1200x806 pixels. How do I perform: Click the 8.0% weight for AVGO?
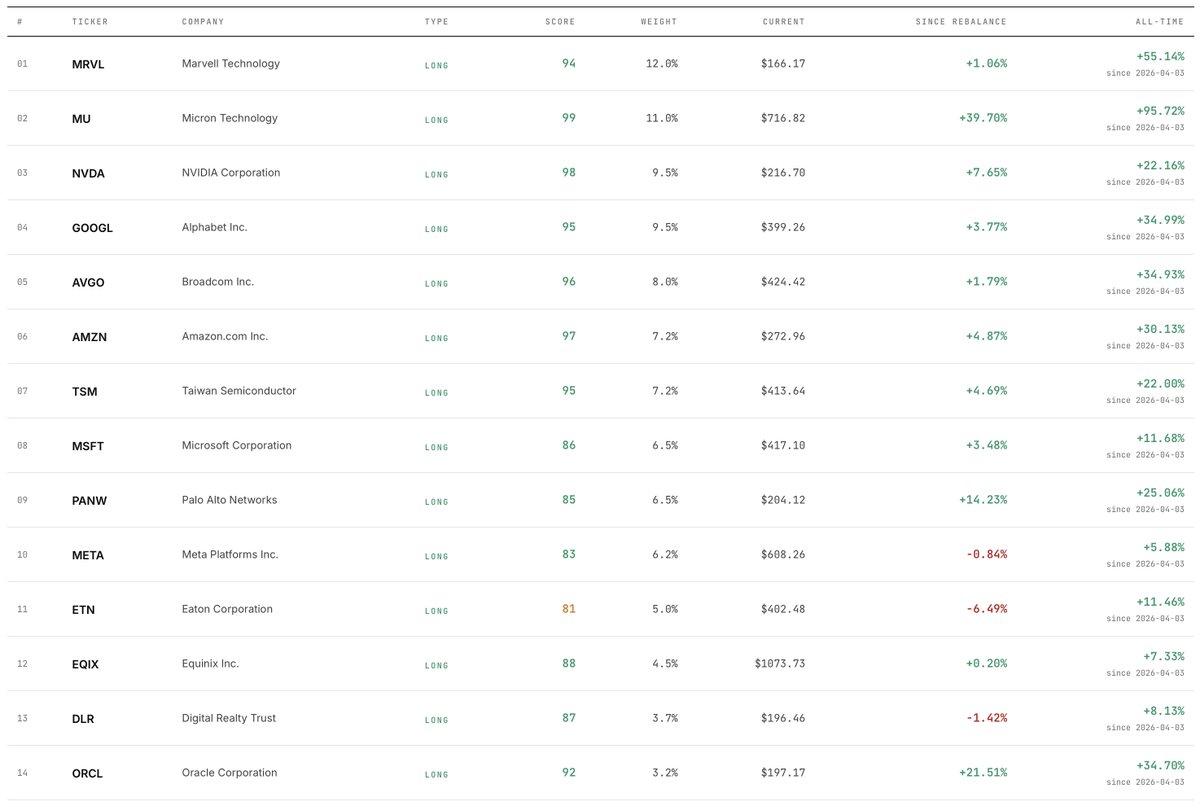(x=665, y=281)
